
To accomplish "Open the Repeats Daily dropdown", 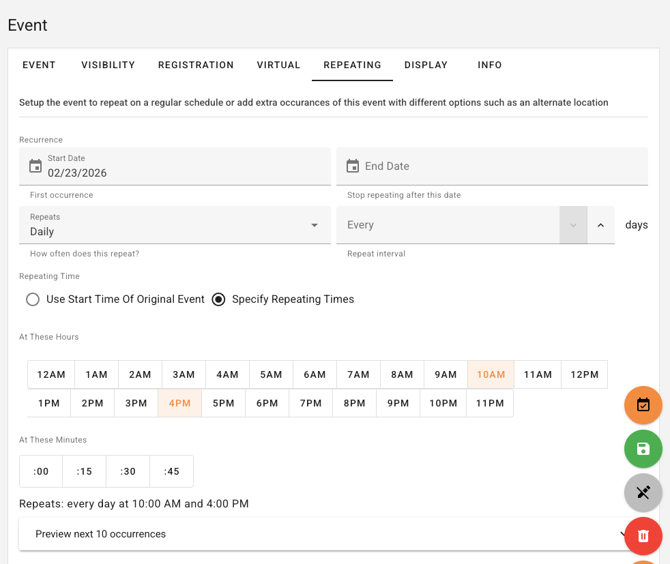I will [x=175, y=225].
